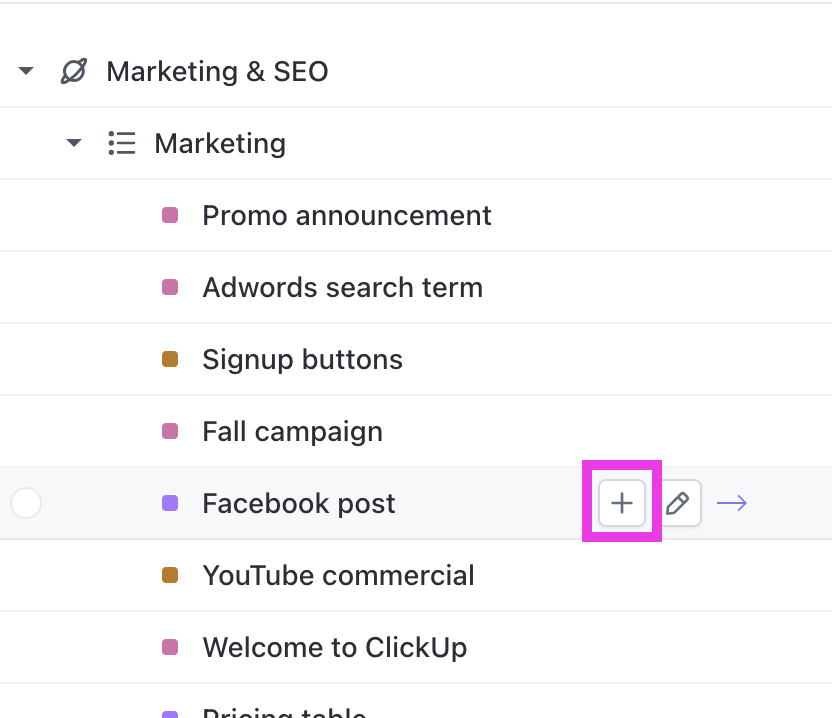The image size is (832, 718).
Task: Click the orange status square for Signup buttons
Action: (x=170, y=359)
